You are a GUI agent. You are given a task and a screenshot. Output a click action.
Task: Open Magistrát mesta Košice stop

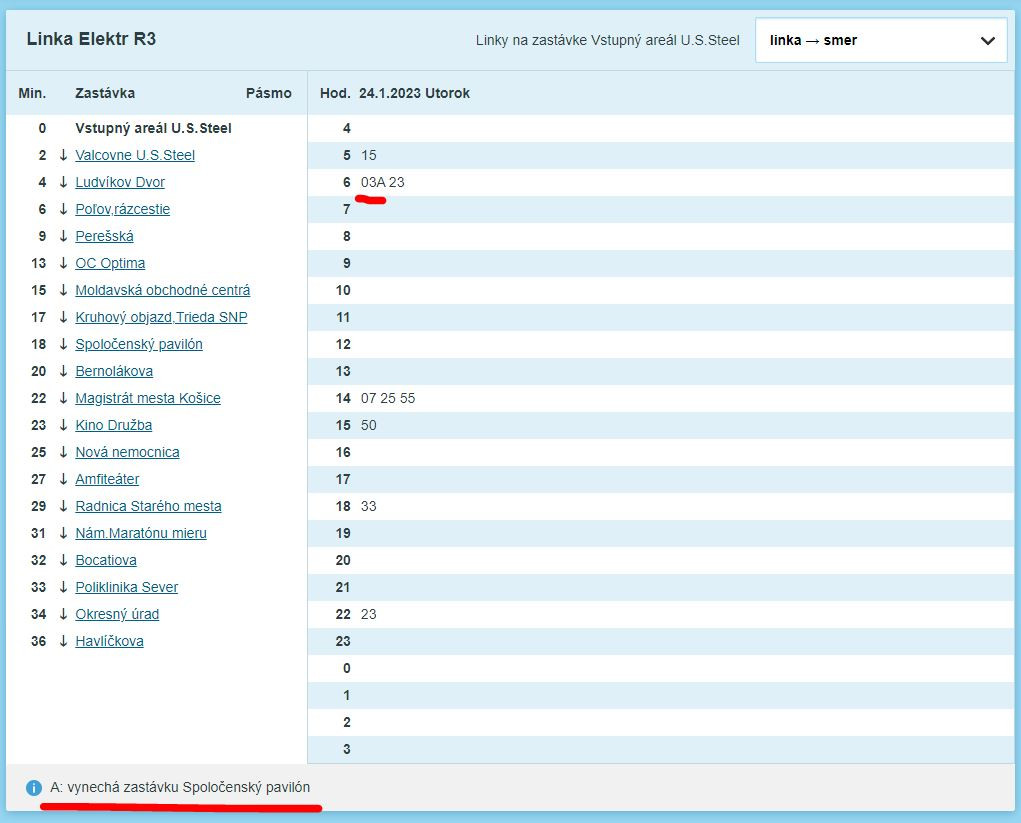click(x=148, y=398)
